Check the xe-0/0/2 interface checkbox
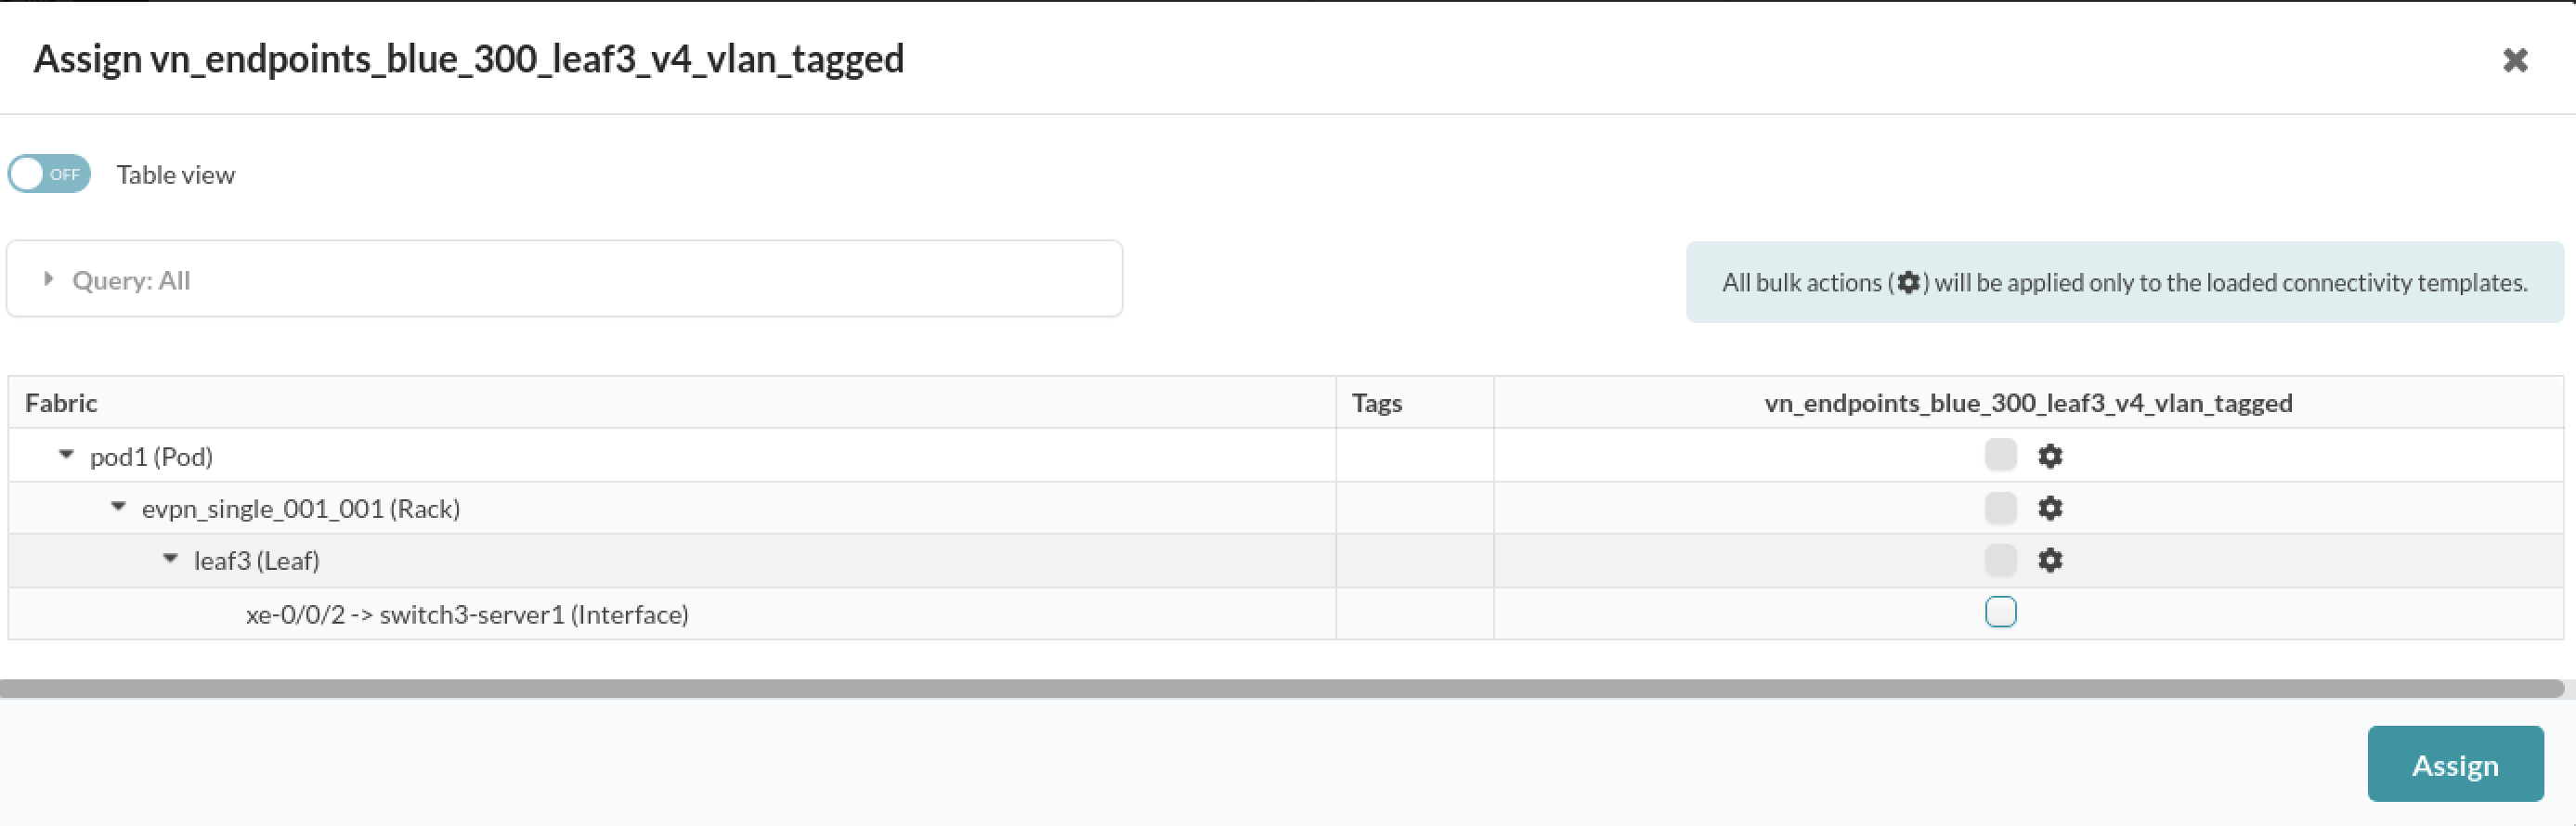Screen dimensions: 2576x826 coord(2000,612)
